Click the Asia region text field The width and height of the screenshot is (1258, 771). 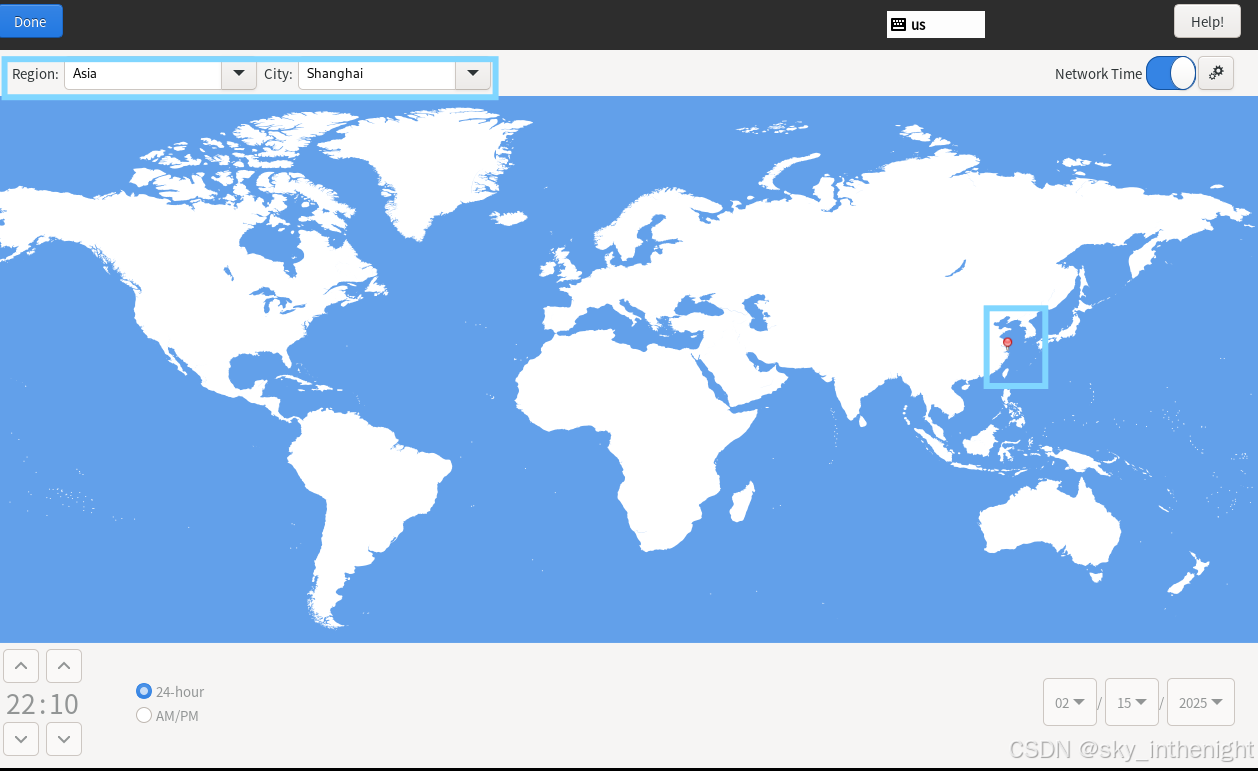point(143,74)
